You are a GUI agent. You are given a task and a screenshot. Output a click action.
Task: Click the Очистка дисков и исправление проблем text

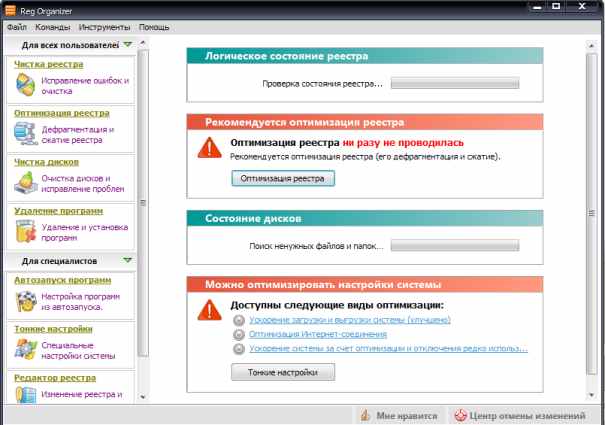tap(83, 183)
